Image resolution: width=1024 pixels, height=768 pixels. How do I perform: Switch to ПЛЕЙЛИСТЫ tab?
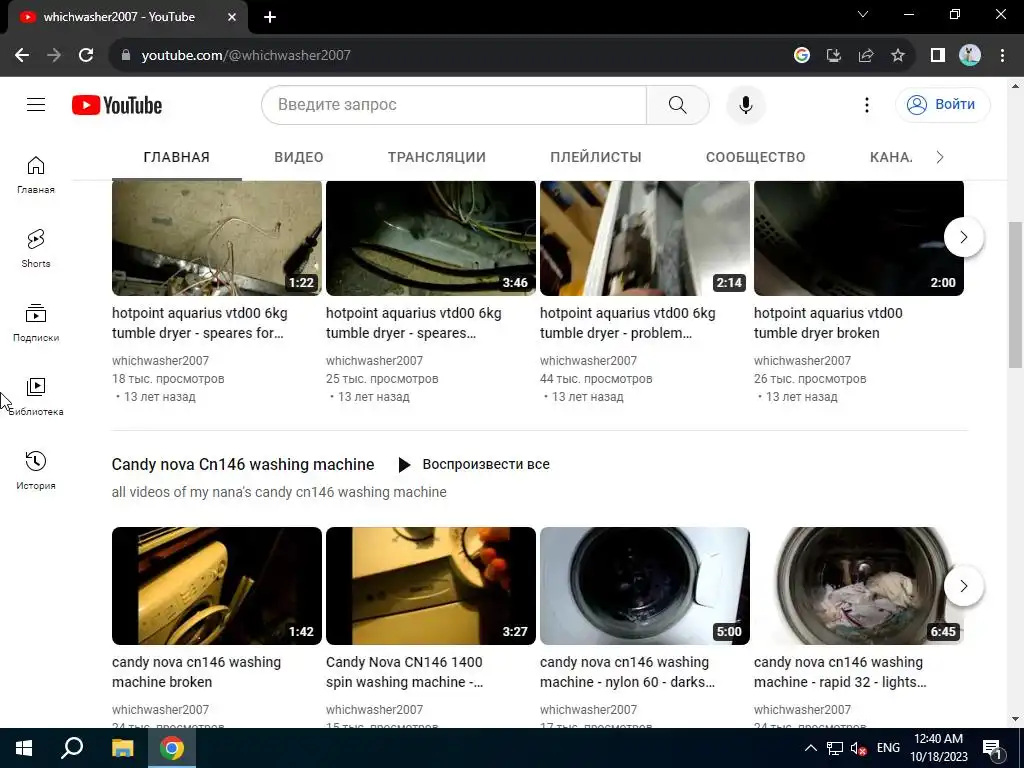tap(596, 157)
